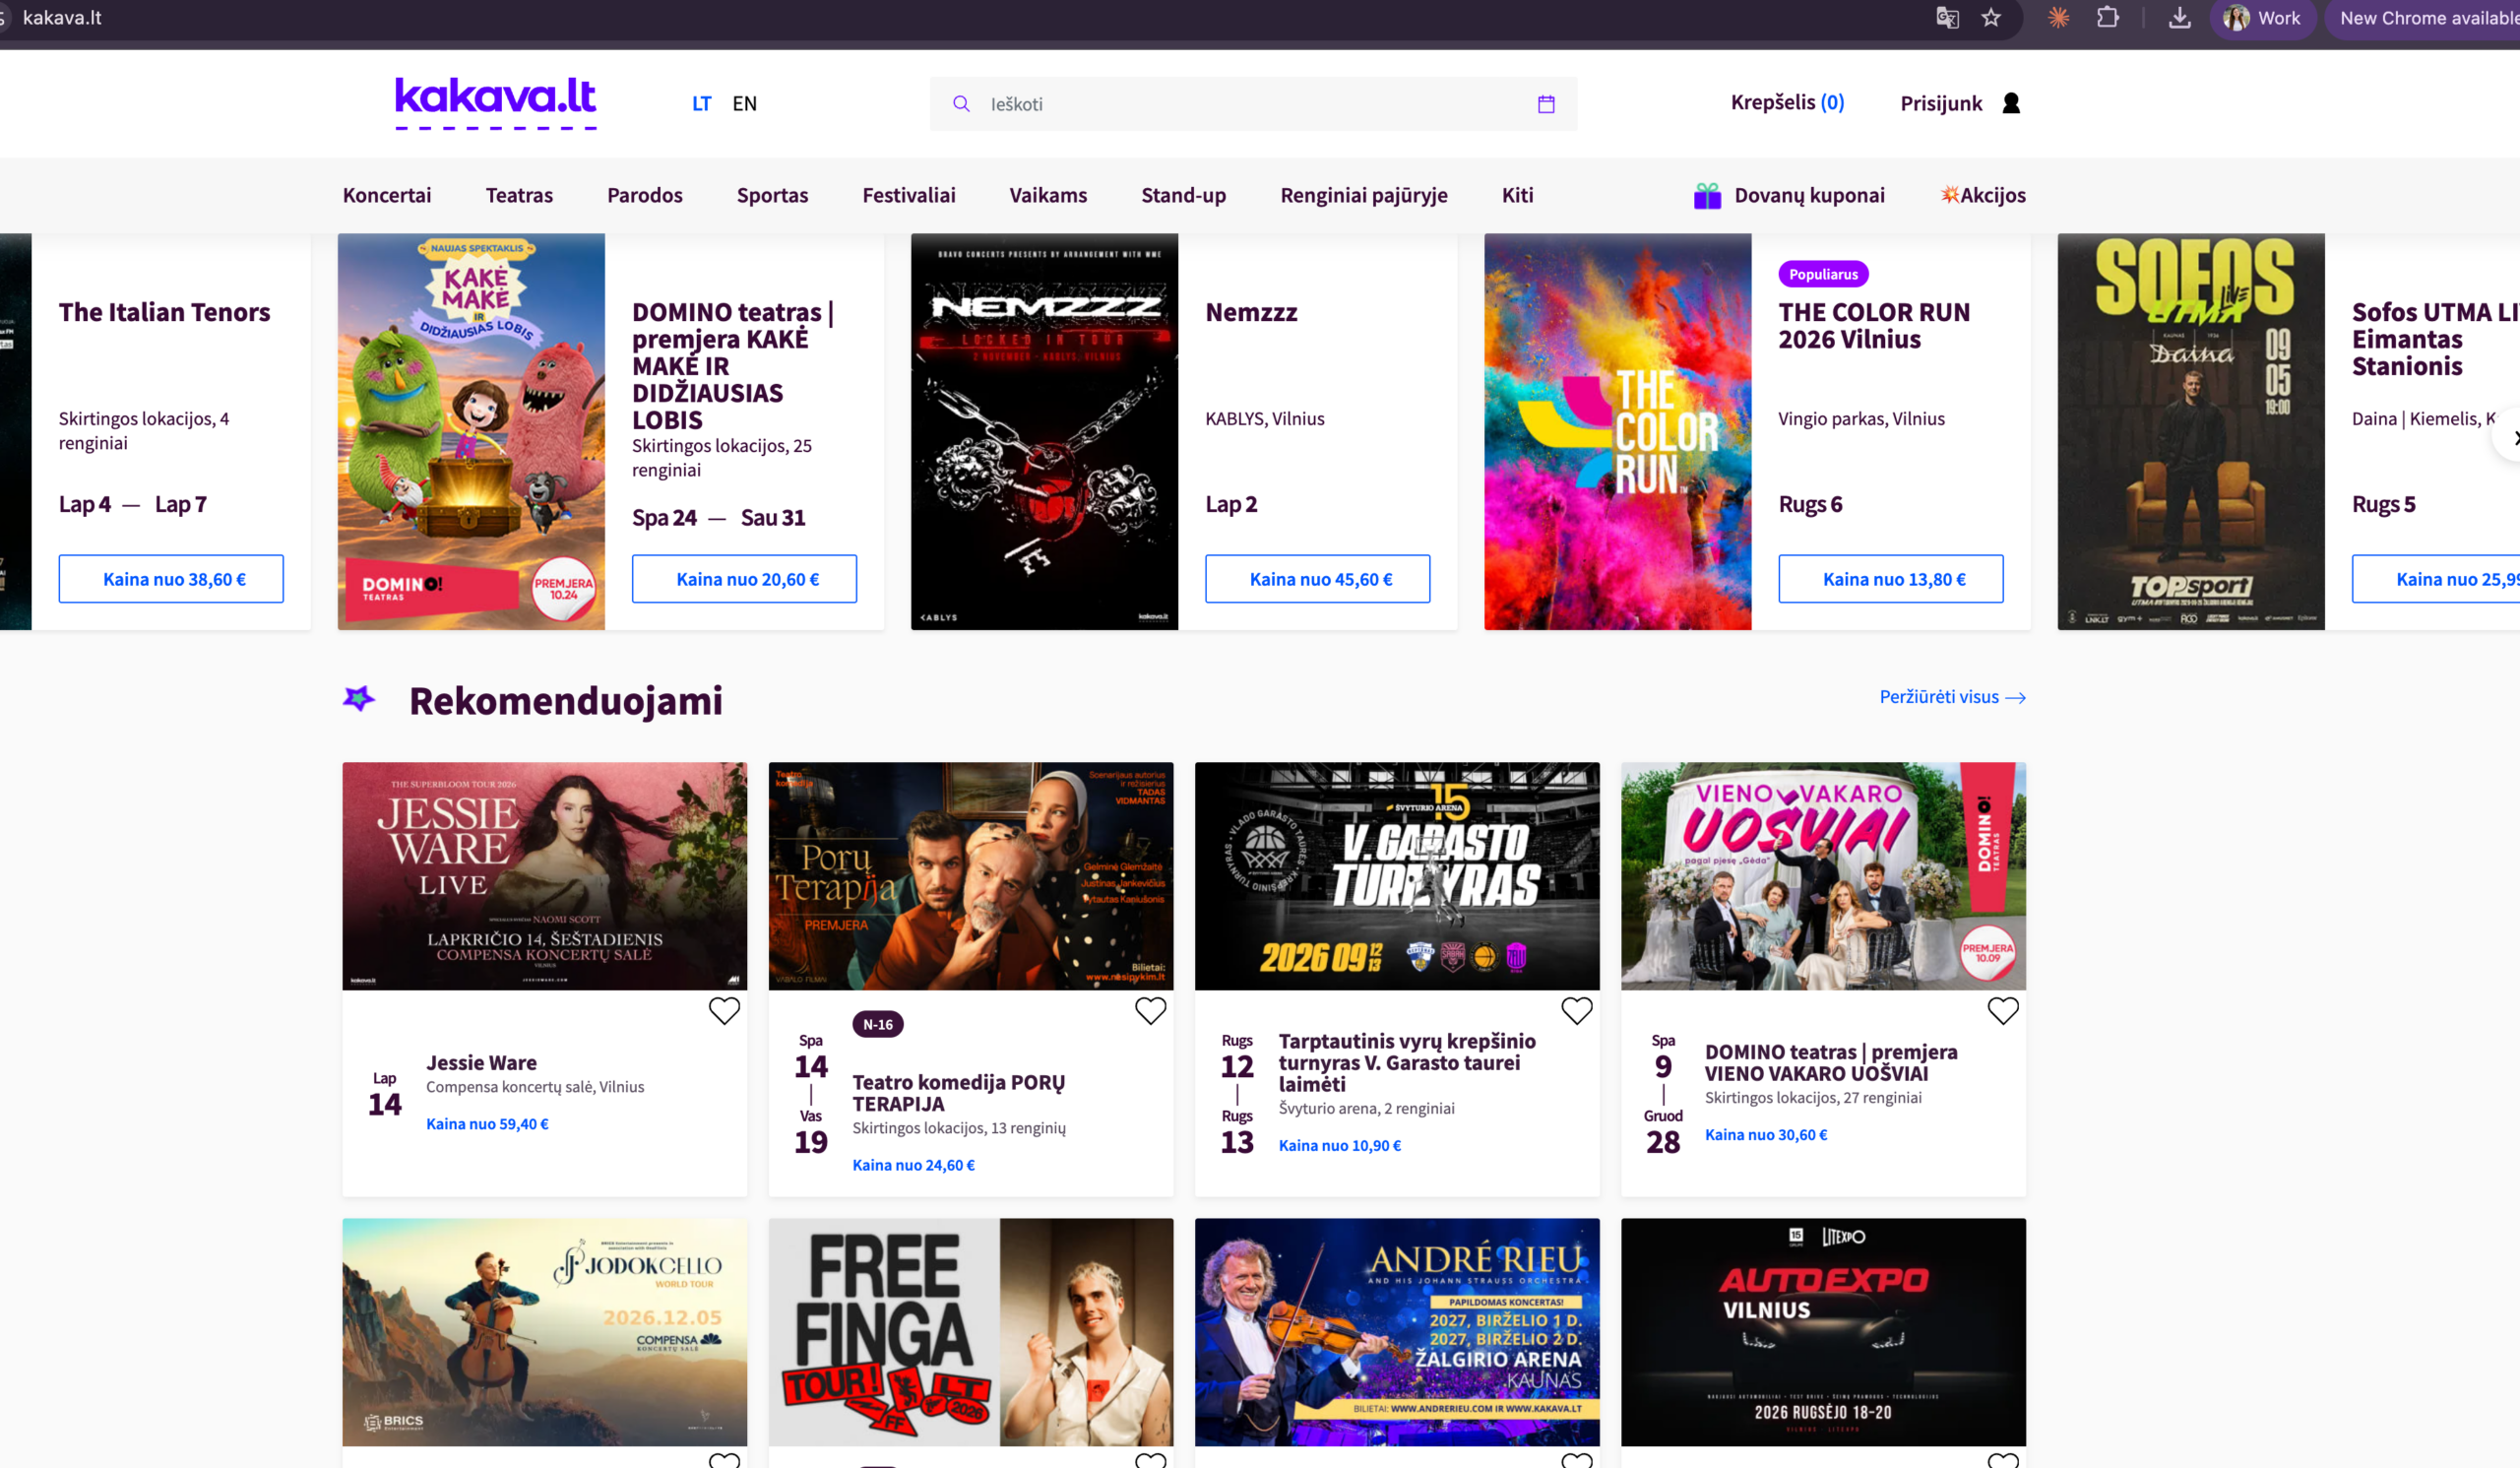Screen dimensions: 2520x1468
Task: Switch site language to EN
Action: 744,104
